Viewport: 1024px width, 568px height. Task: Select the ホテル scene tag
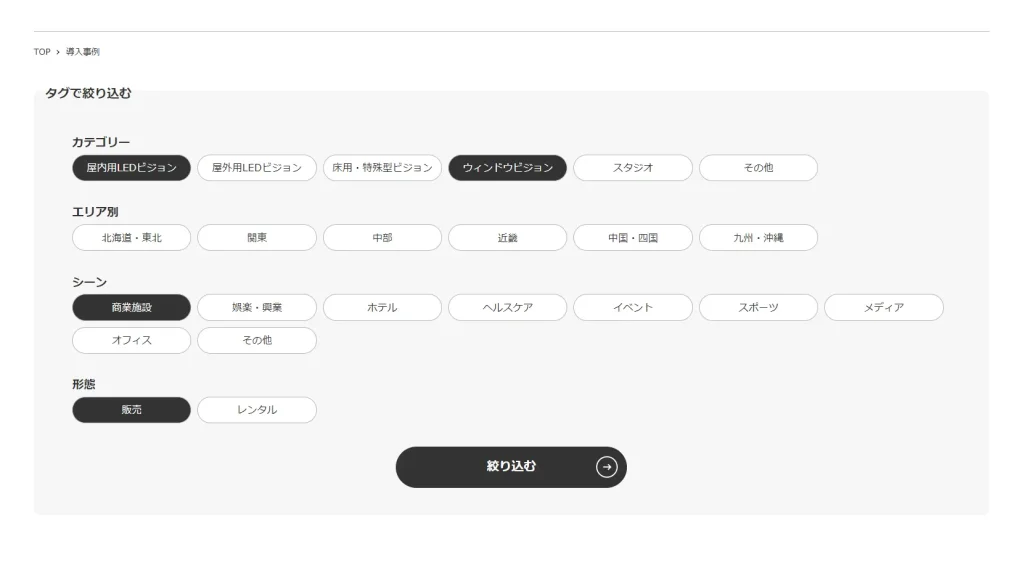coord(382,308)
